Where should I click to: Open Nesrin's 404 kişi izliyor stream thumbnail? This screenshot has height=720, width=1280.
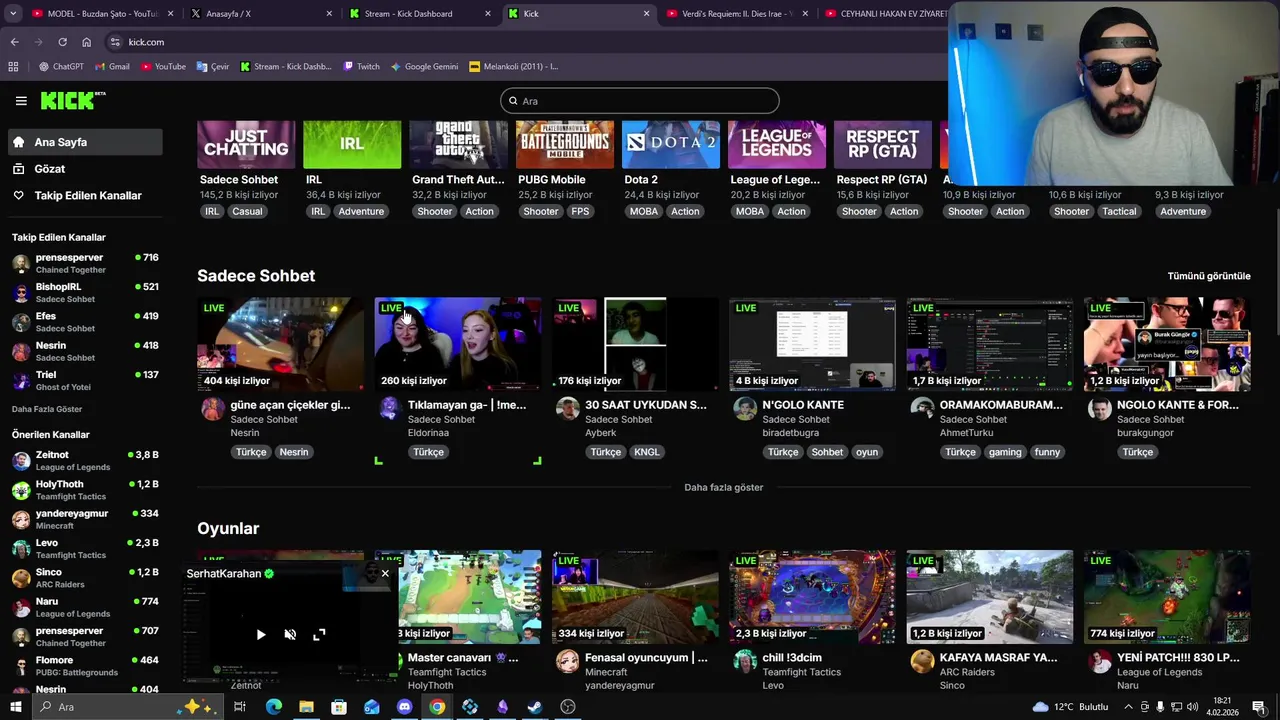280,344
